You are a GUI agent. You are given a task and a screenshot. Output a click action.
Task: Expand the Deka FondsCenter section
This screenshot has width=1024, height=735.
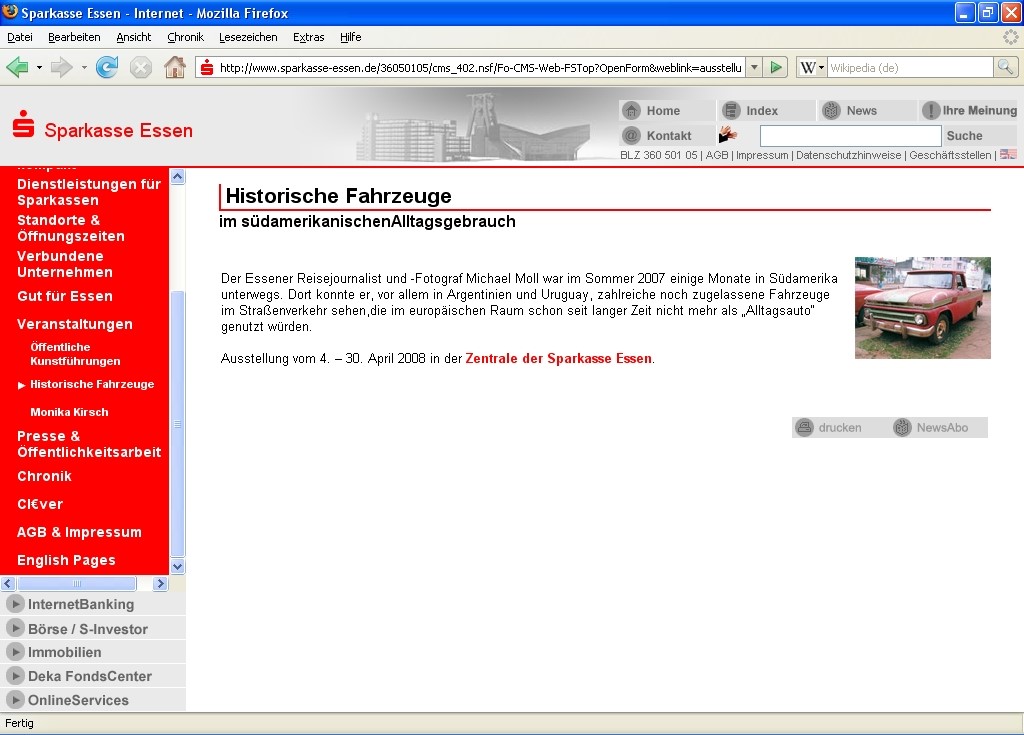pyautogui.click(x=15, y=676)
